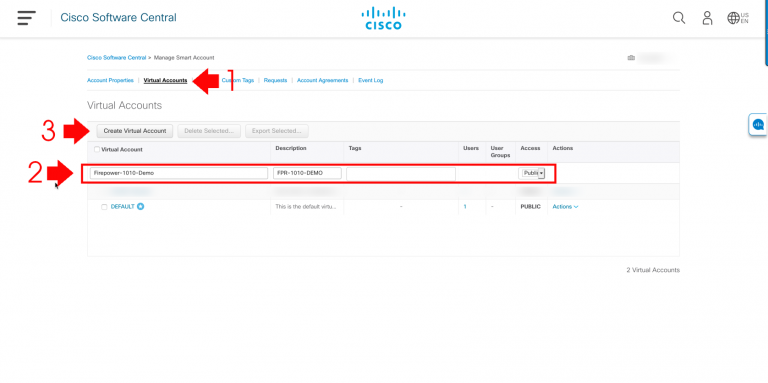Click the Cisco logo
The width and height of the screenshot is (768, 383).
point(384,18)
